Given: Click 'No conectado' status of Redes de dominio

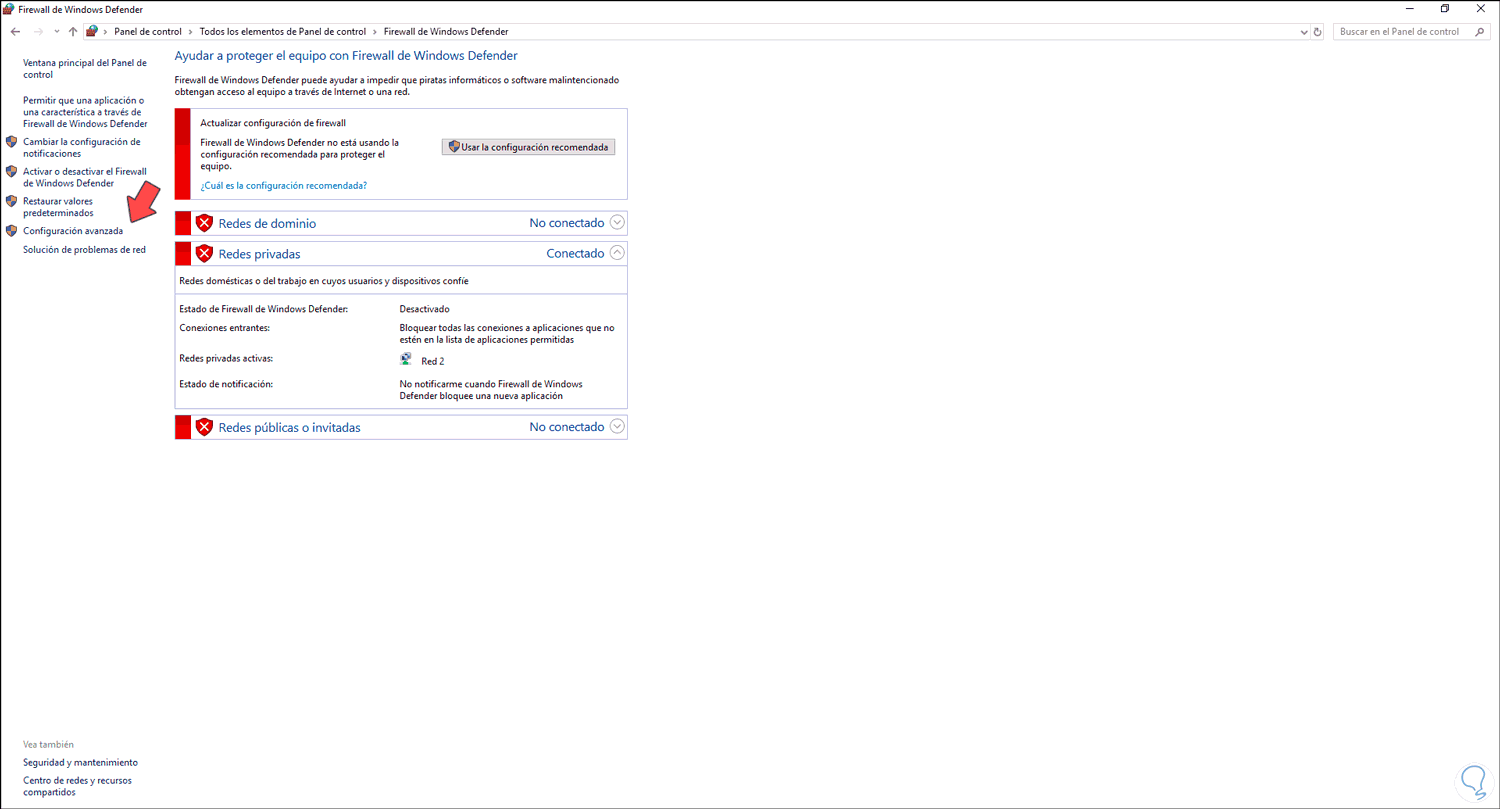Looking at the screenshot, I should (x=567, y=223).
